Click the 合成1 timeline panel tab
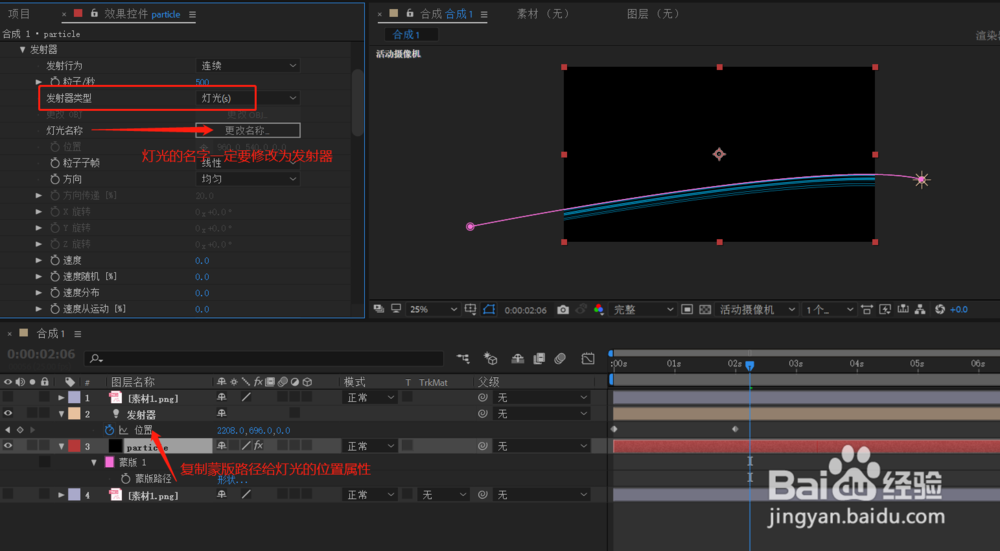1000x551 pixels. click(50, 334)
